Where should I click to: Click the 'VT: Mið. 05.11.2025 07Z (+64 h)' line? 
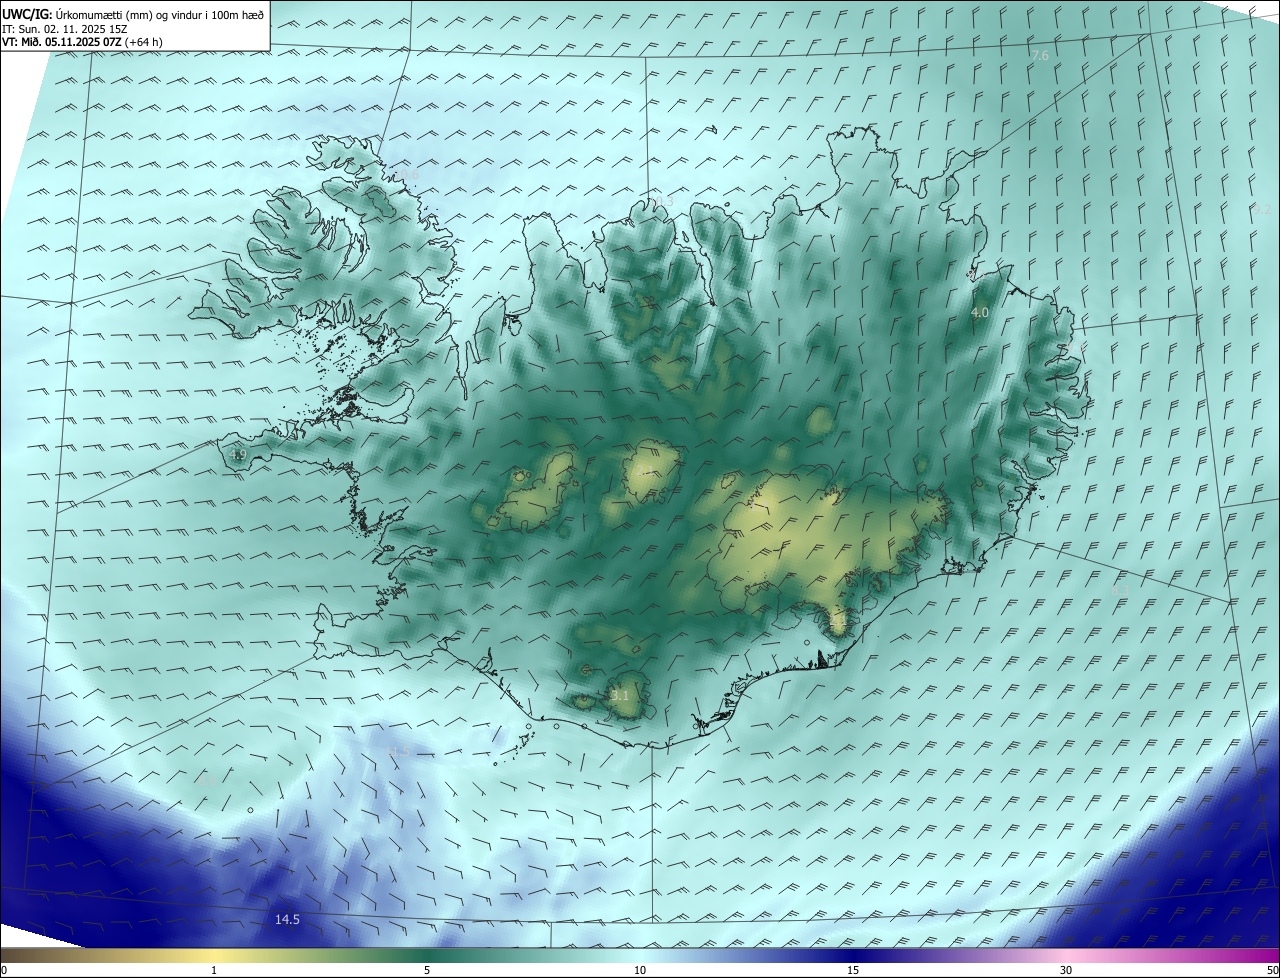(82, 42)
